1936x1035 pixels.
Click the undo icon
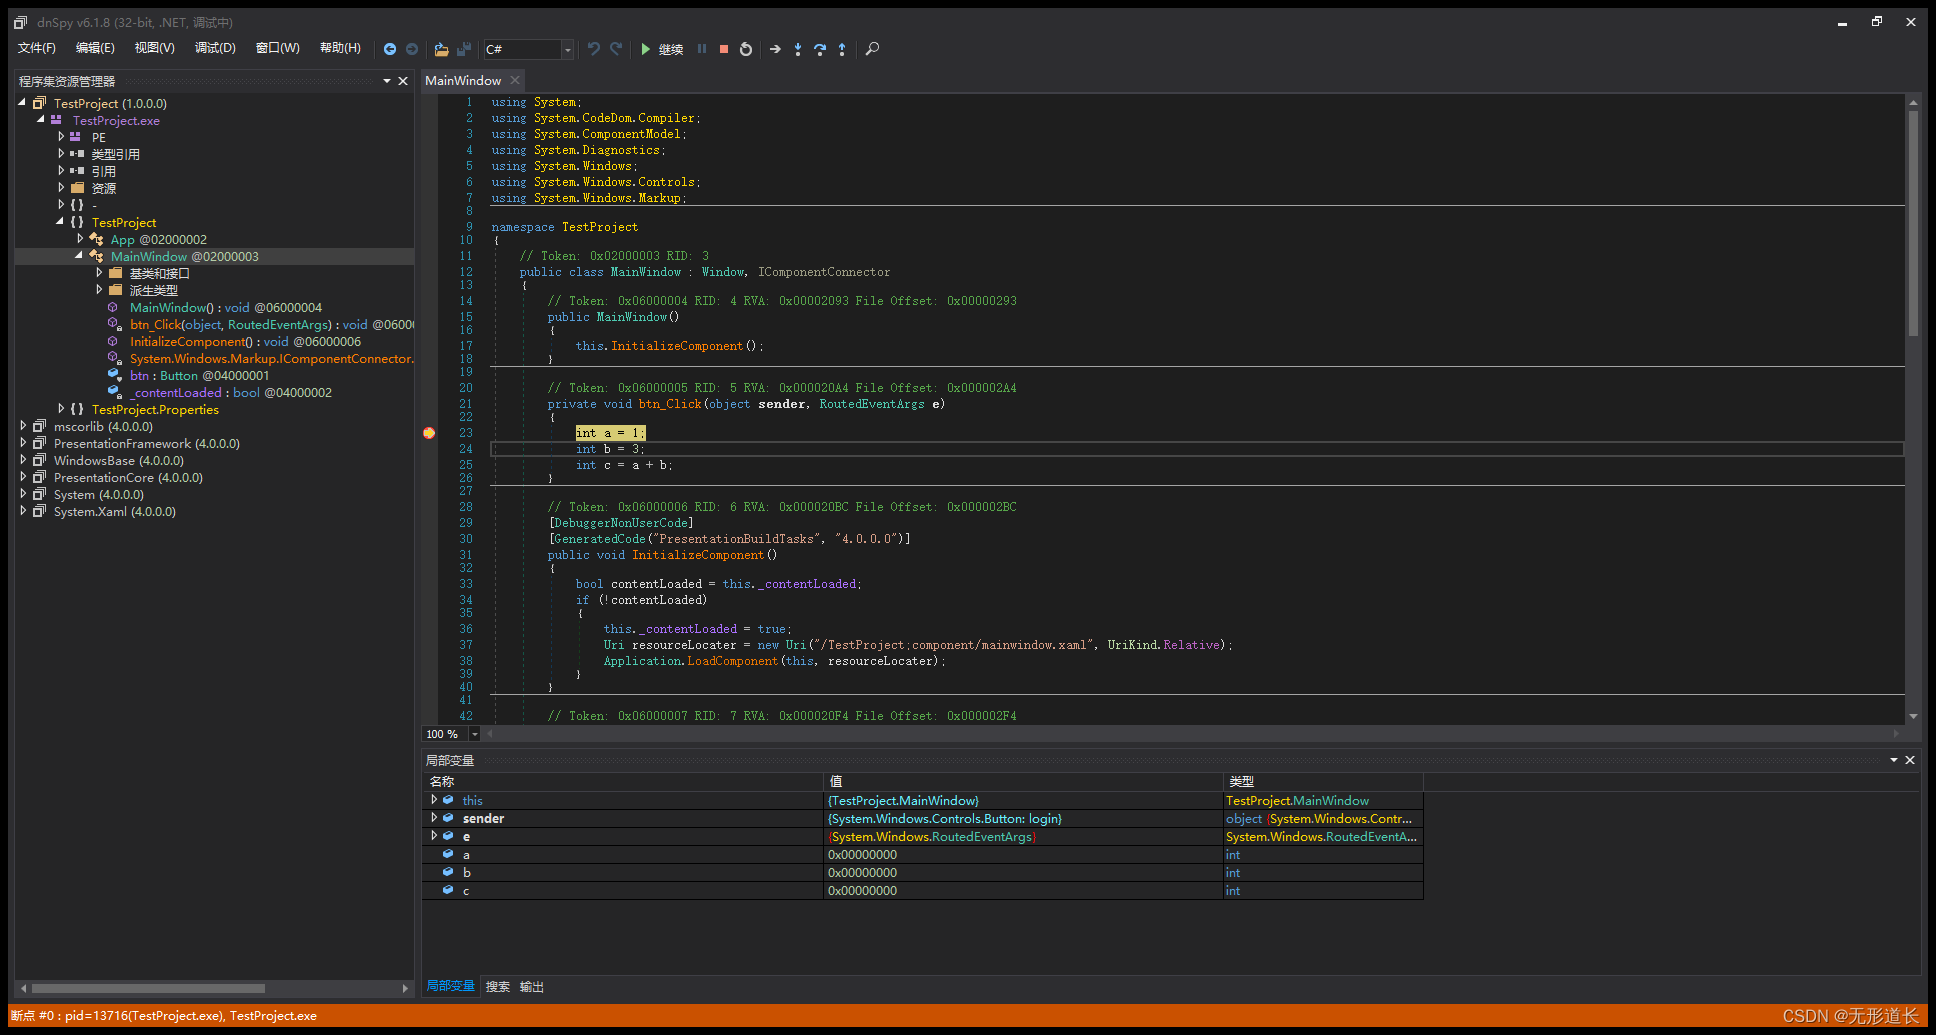(x=594, y=49)
